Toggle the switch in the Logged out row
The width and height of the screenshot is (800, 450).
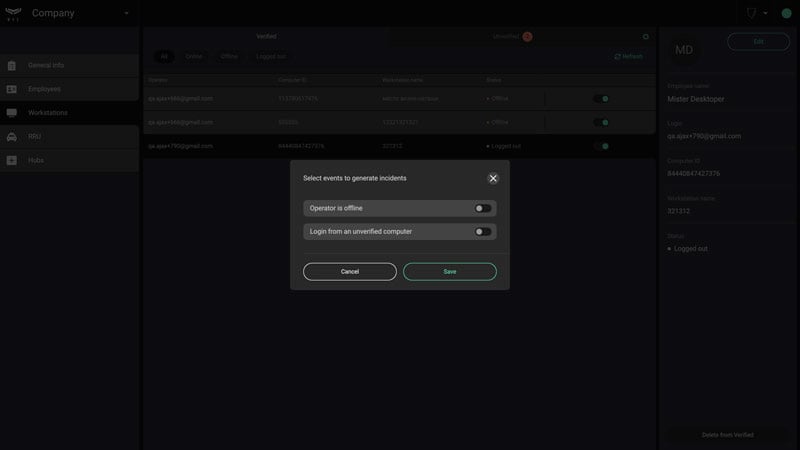(x=601, y=146)
